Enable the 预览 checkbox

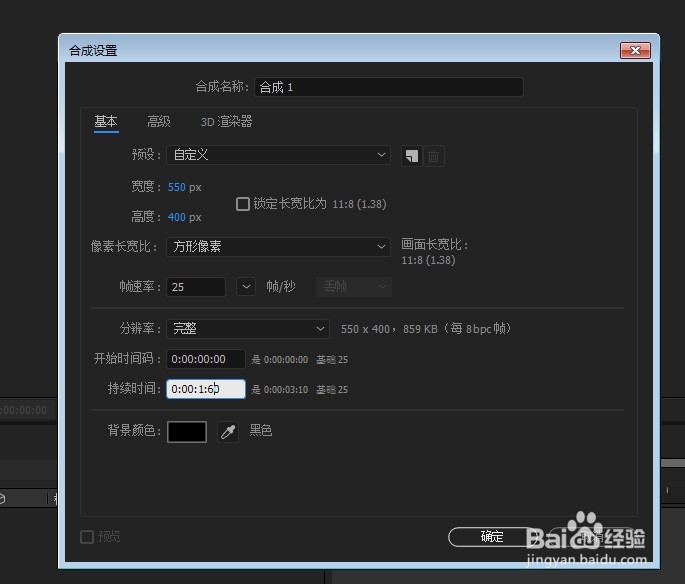87,537
